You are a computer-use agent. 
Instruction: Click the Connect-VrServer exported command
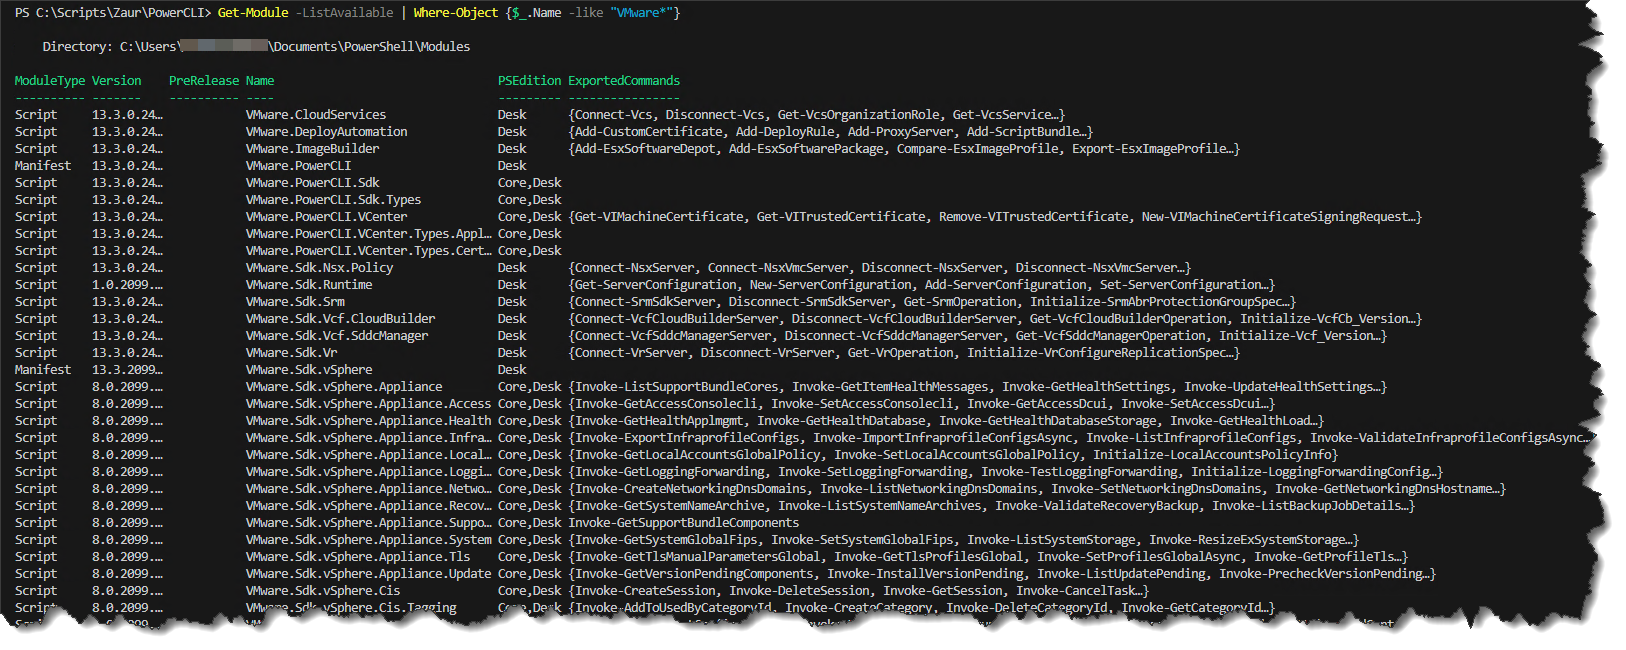(632, 353)
